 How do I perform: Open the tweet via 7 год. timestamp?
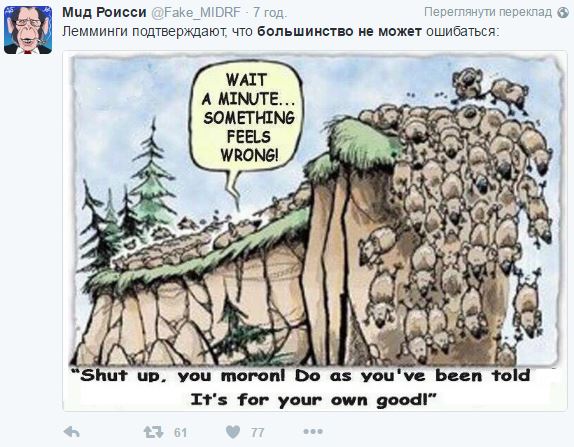tap(270, 13)
